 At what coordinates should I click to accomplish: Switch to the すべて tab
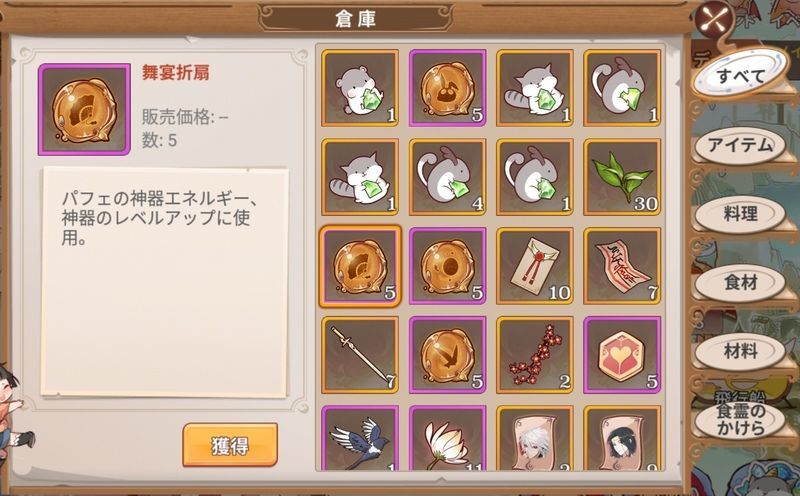741,77
